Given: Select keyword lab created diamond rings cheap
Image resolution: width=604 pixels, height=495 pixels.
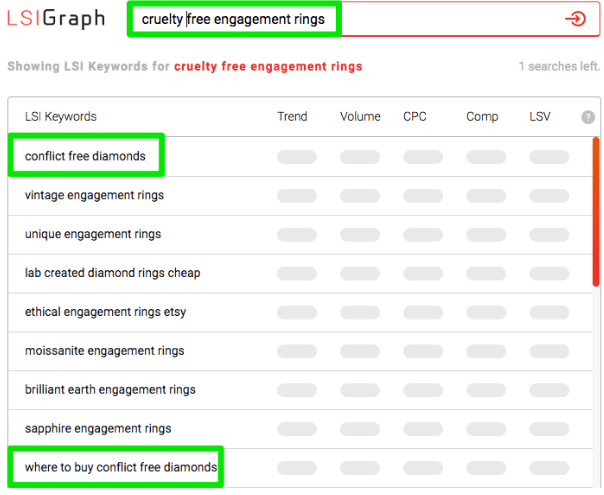Looking at the screenshot, I should tap(112, 273).
